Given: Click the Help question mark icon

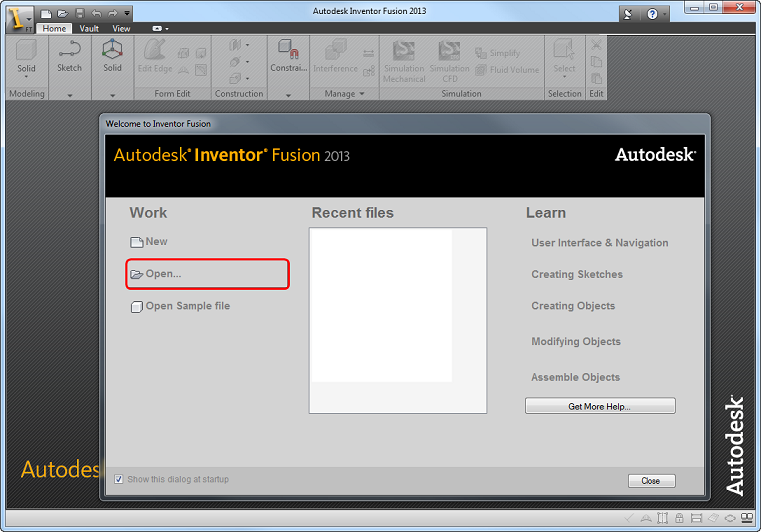Looking at the screenshot, I should point(652,14).
